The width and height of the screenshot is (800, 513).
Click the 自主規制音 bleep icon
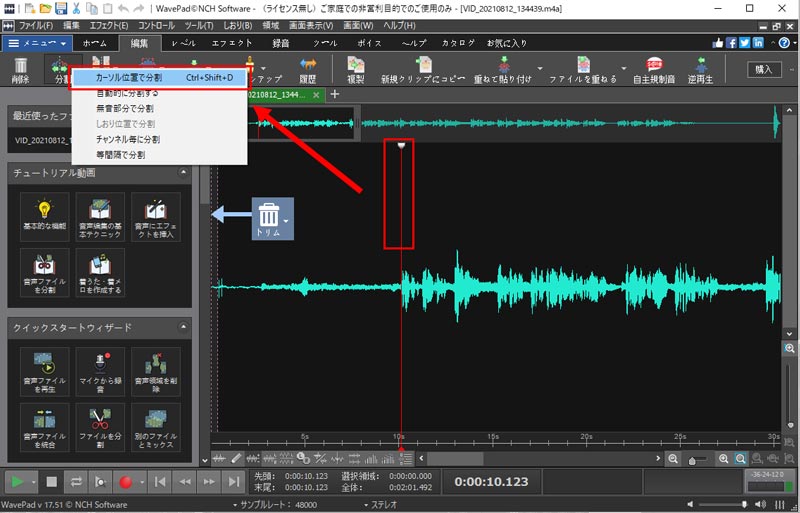tap(655, 69)
